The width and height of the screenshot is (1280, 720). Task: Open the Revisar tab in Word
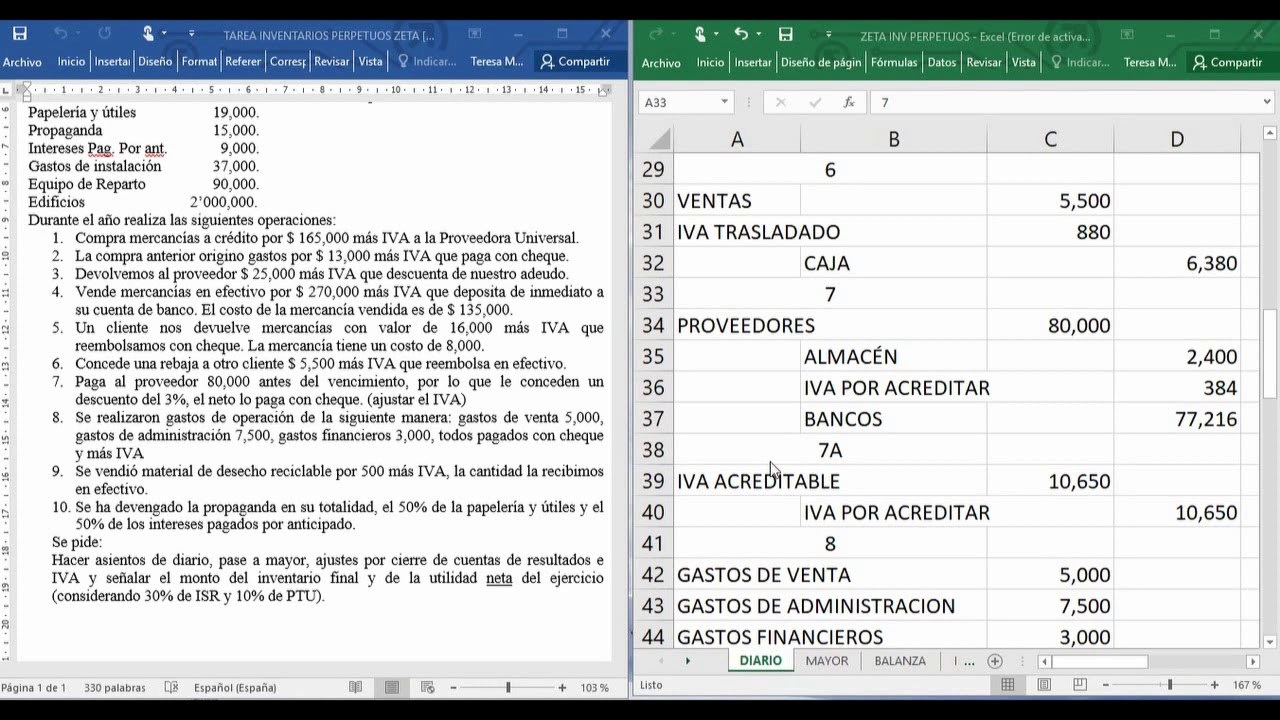point(332,61)
